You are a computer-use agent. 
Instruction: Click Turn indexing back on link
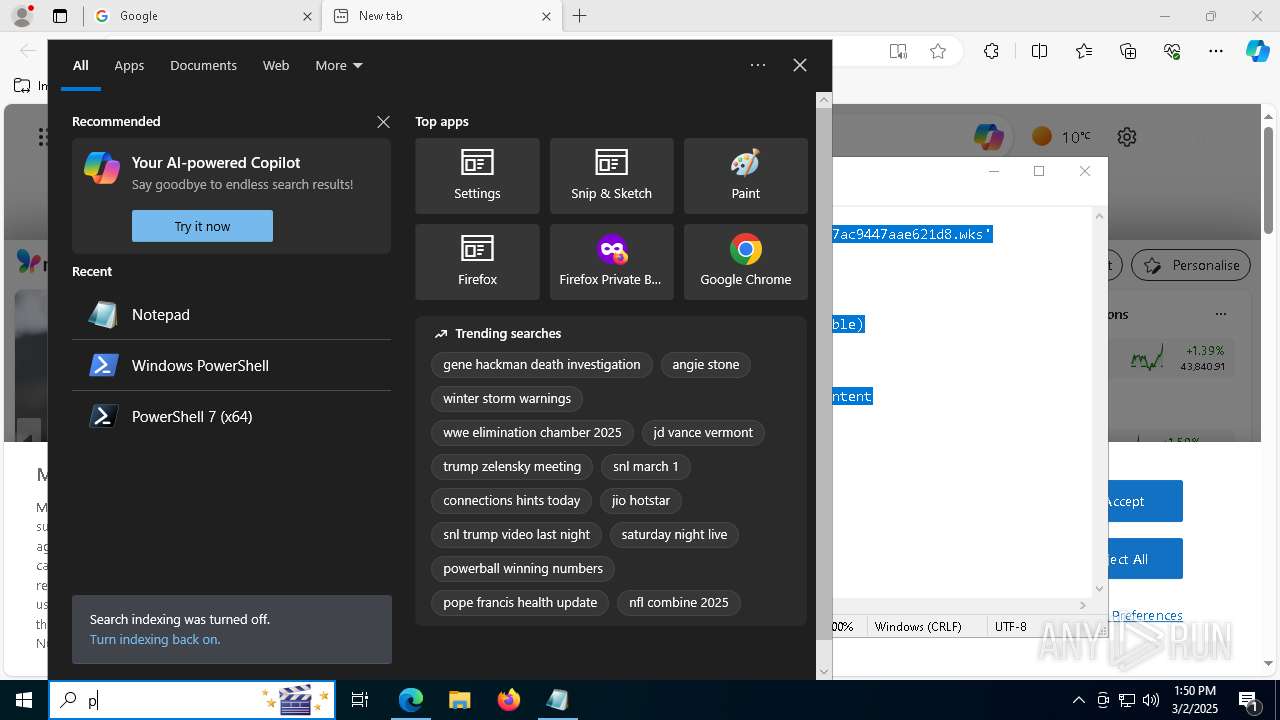click(x=155, y=640)
